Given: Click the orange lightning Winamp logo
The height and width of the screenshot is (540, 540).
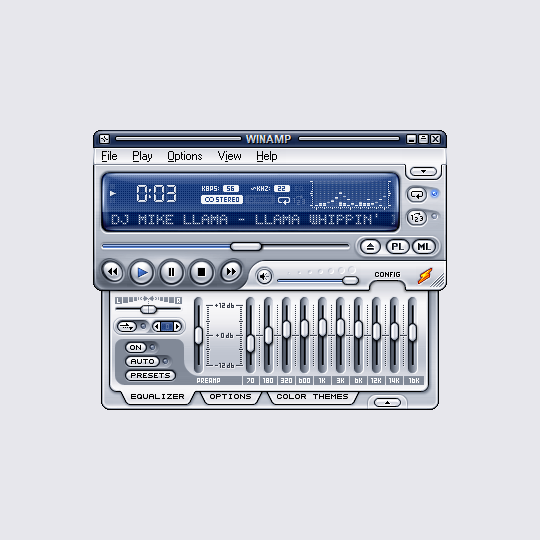Looking at the screenshot, I should click(x=425, y=276).
